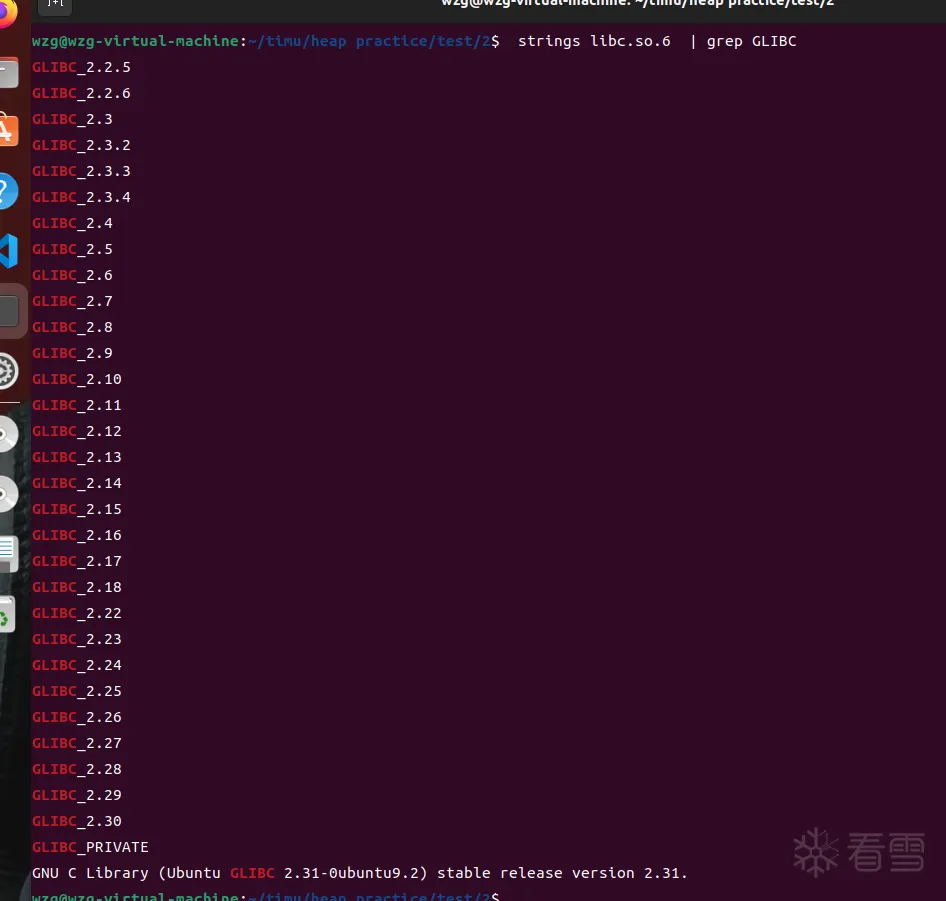The height and width of the screenshot is (901, 946).
Task: Select the GLIBC_2.16 line
Action: click(x=77, y=535)
